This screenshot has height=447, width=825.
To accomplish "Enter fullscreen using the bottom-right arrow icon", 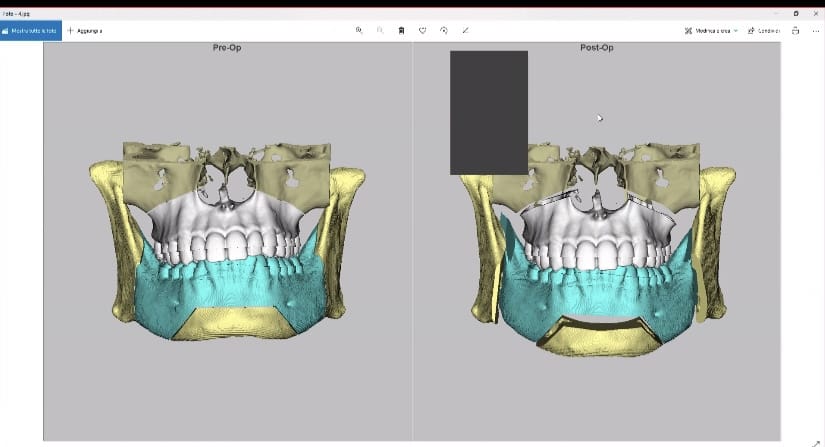I will pos(814,431).
